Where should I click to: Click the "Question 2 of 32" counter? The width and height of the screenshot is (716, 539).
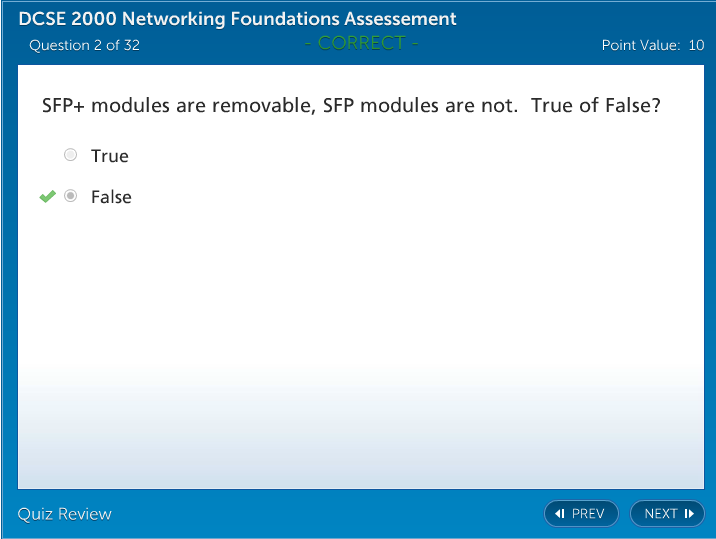tap(84, 45)
